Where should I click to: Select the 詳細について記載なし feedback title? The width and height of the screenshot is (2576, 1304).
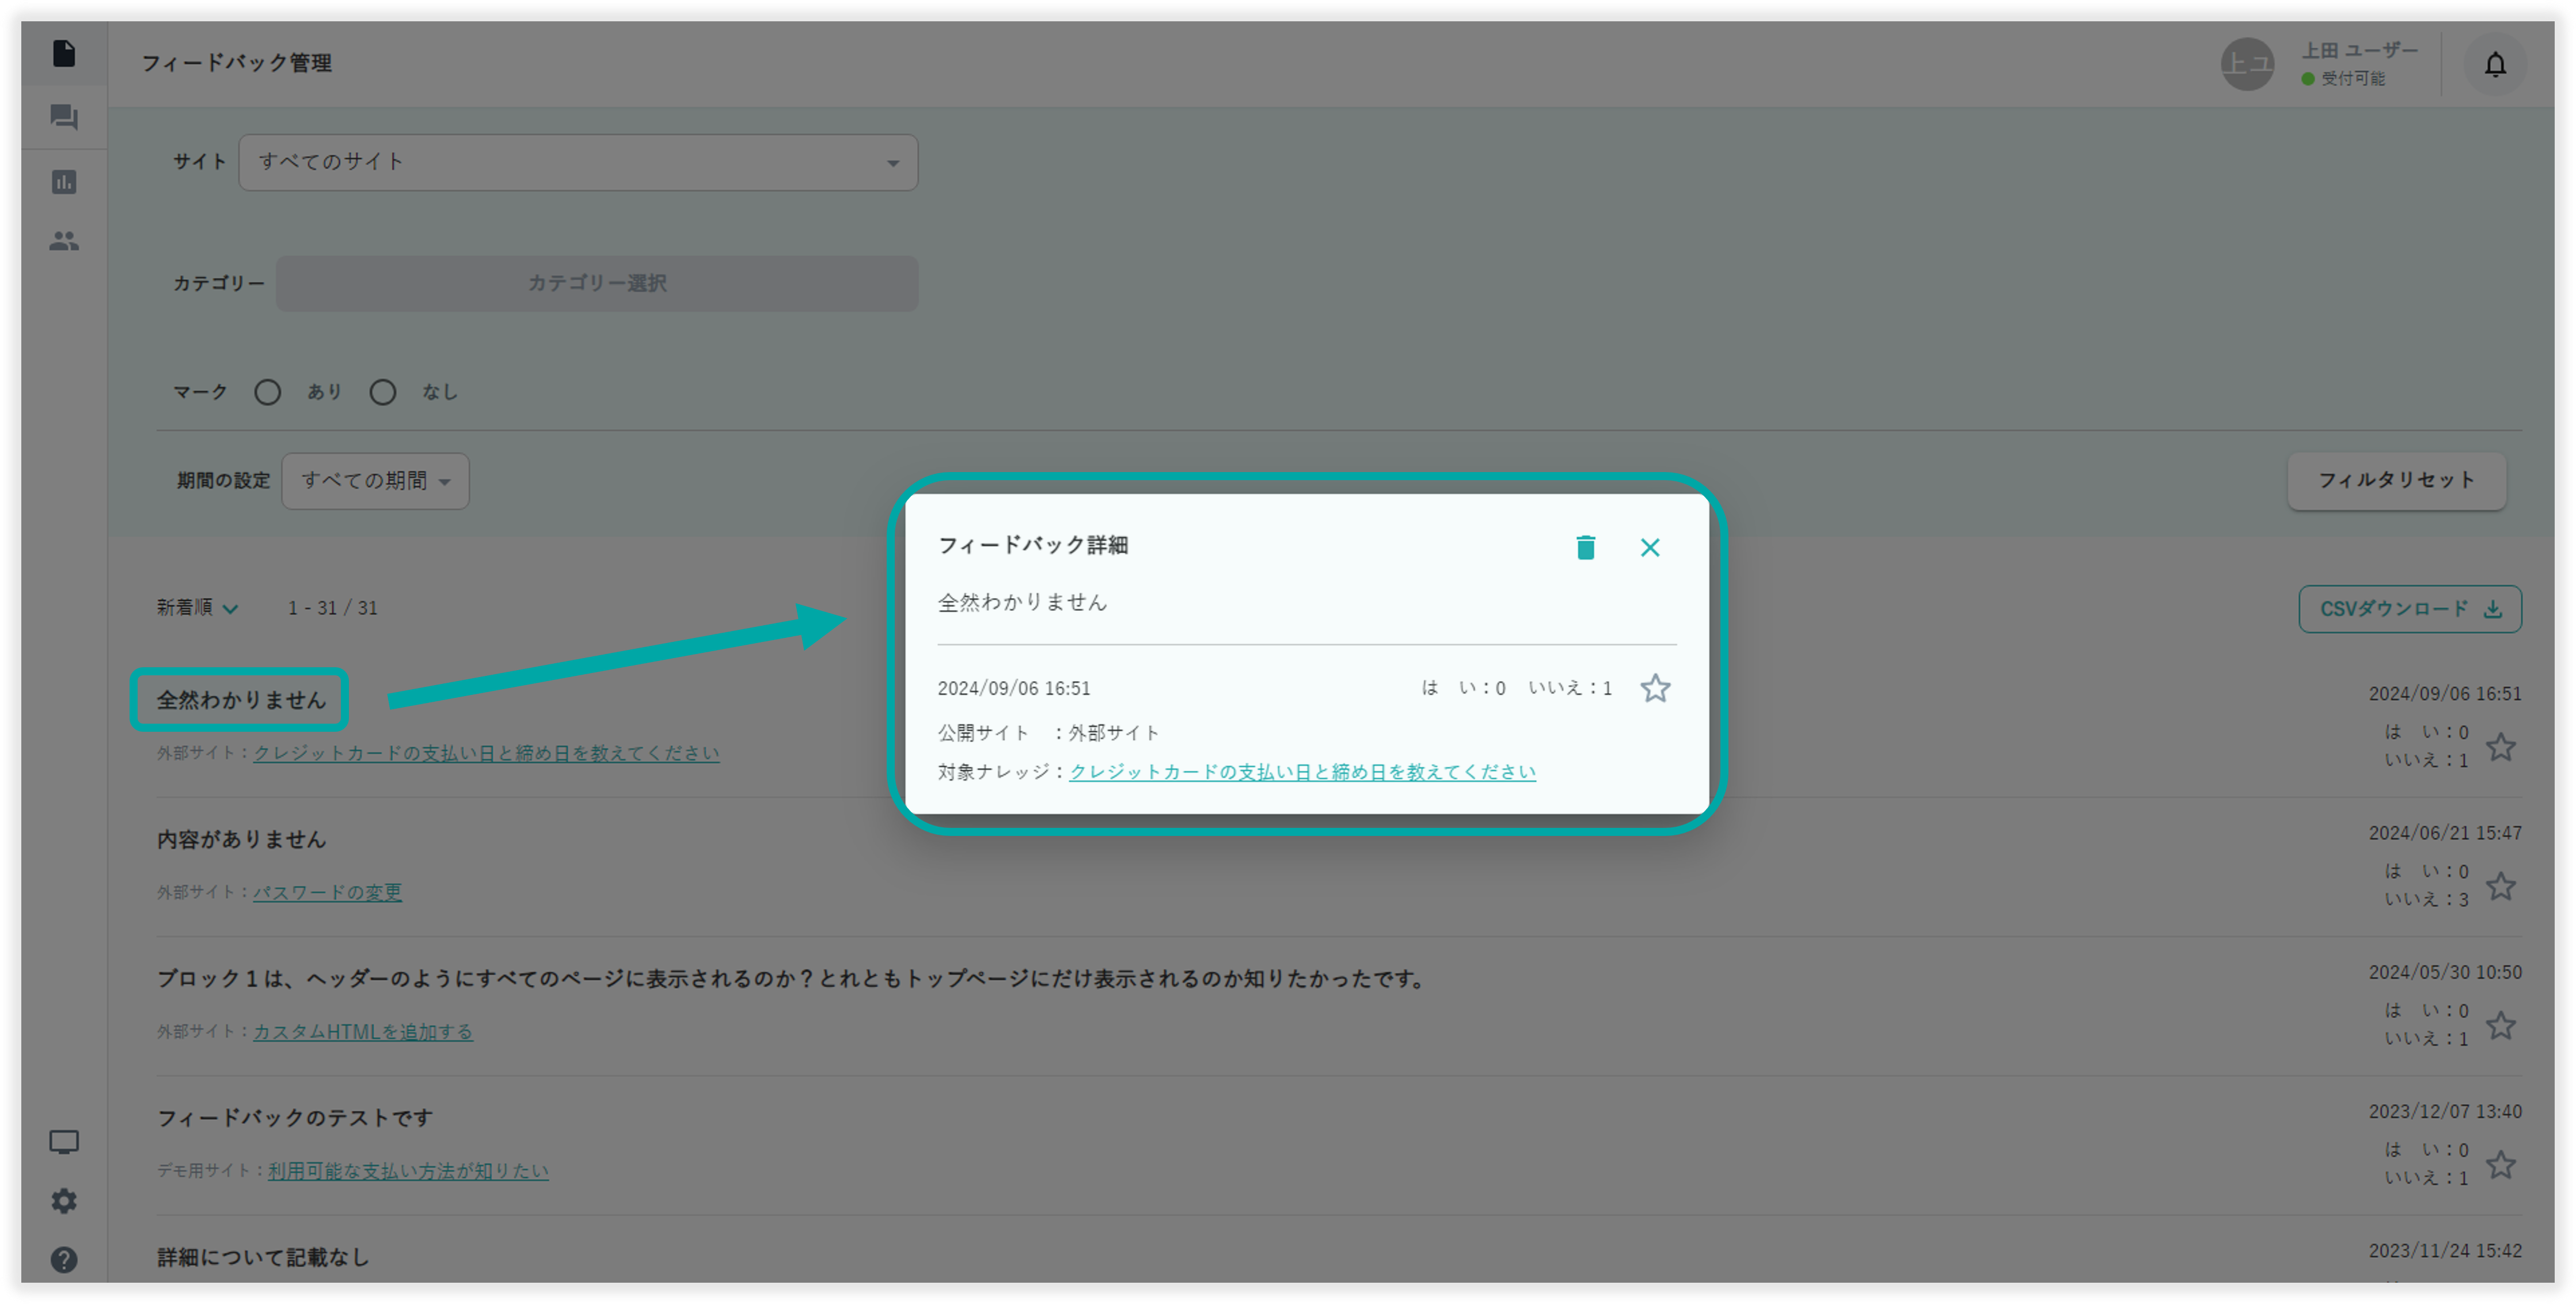click(x=263, y=1257)
